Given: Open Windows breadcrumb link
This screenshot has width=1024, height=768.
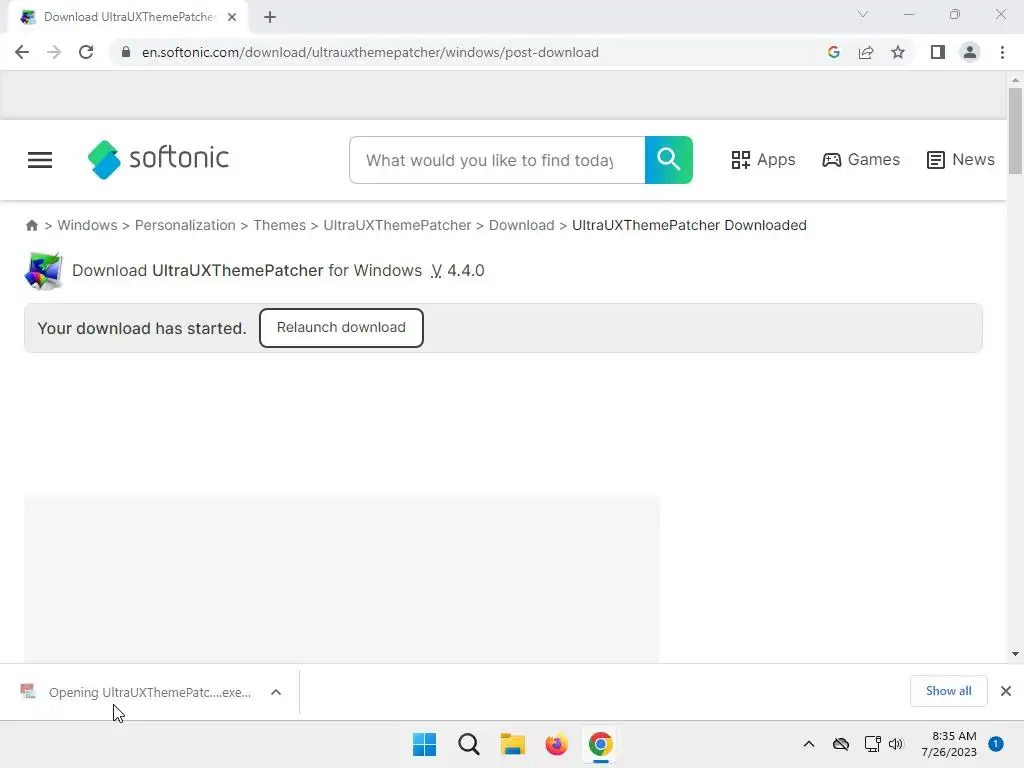Looking at the screenshot, I should coord(88,225).
